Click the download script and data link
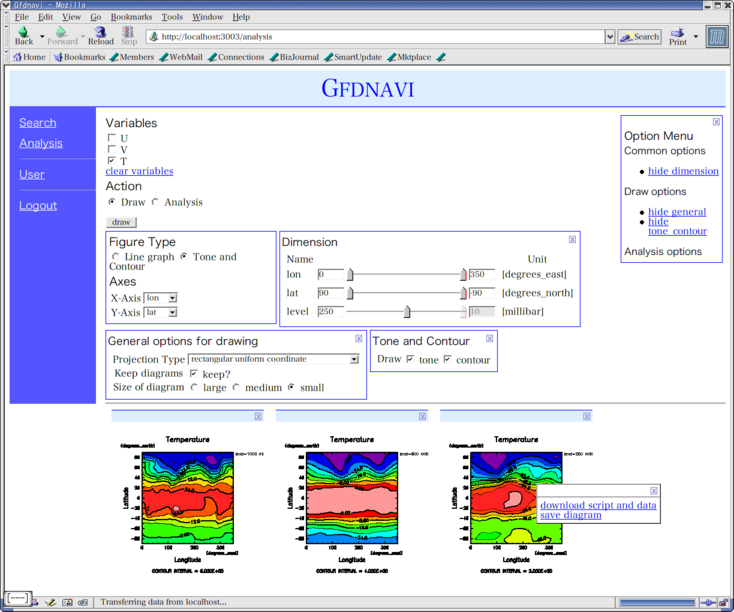734x612 pixels. click(598, 505)
